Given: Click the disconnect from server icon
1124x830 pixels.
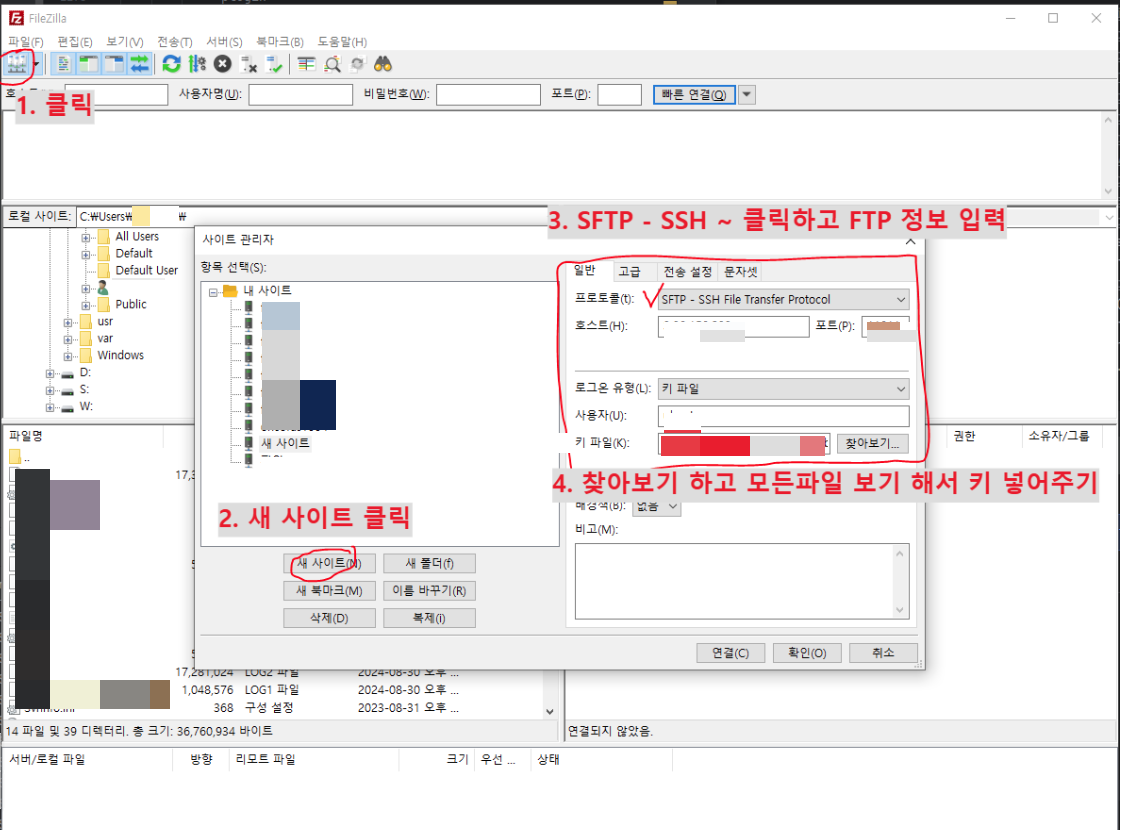Looking at the screenshot, I should point(249,65).
